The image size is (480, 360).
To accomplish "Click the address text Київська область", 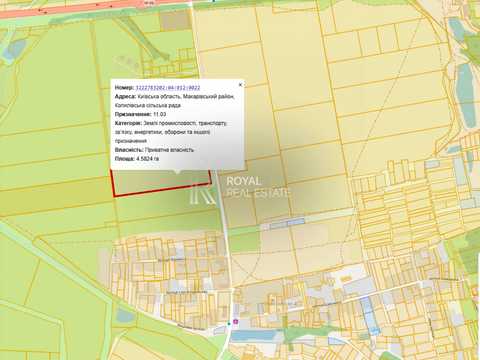I will (x=159, y=97).
